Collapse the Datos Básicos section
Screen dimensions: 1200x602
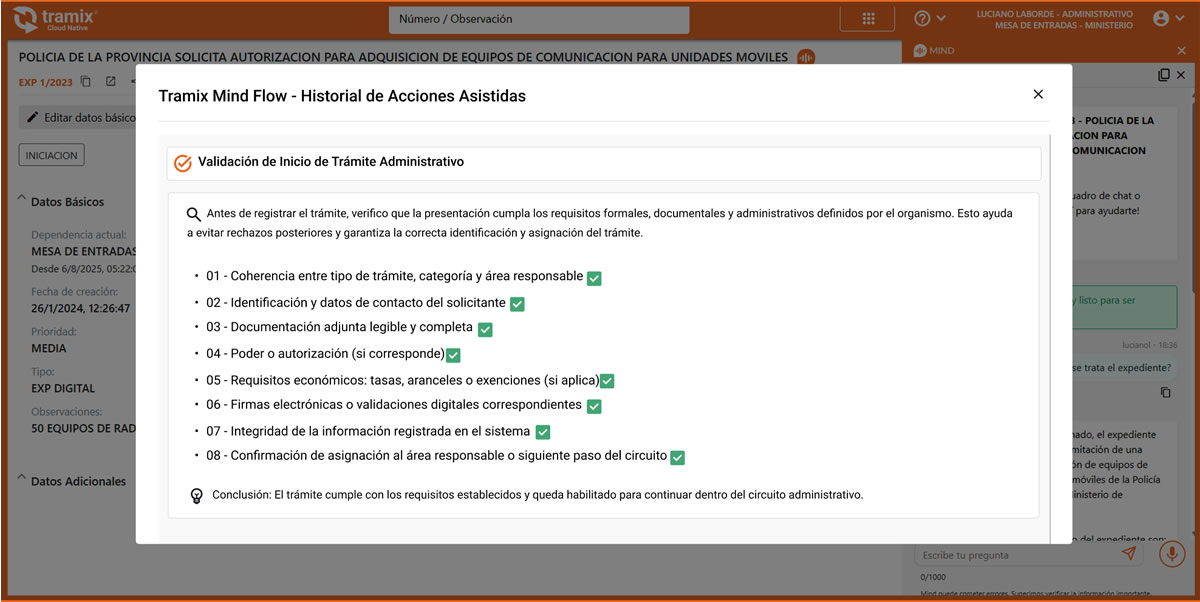point(23,200)
